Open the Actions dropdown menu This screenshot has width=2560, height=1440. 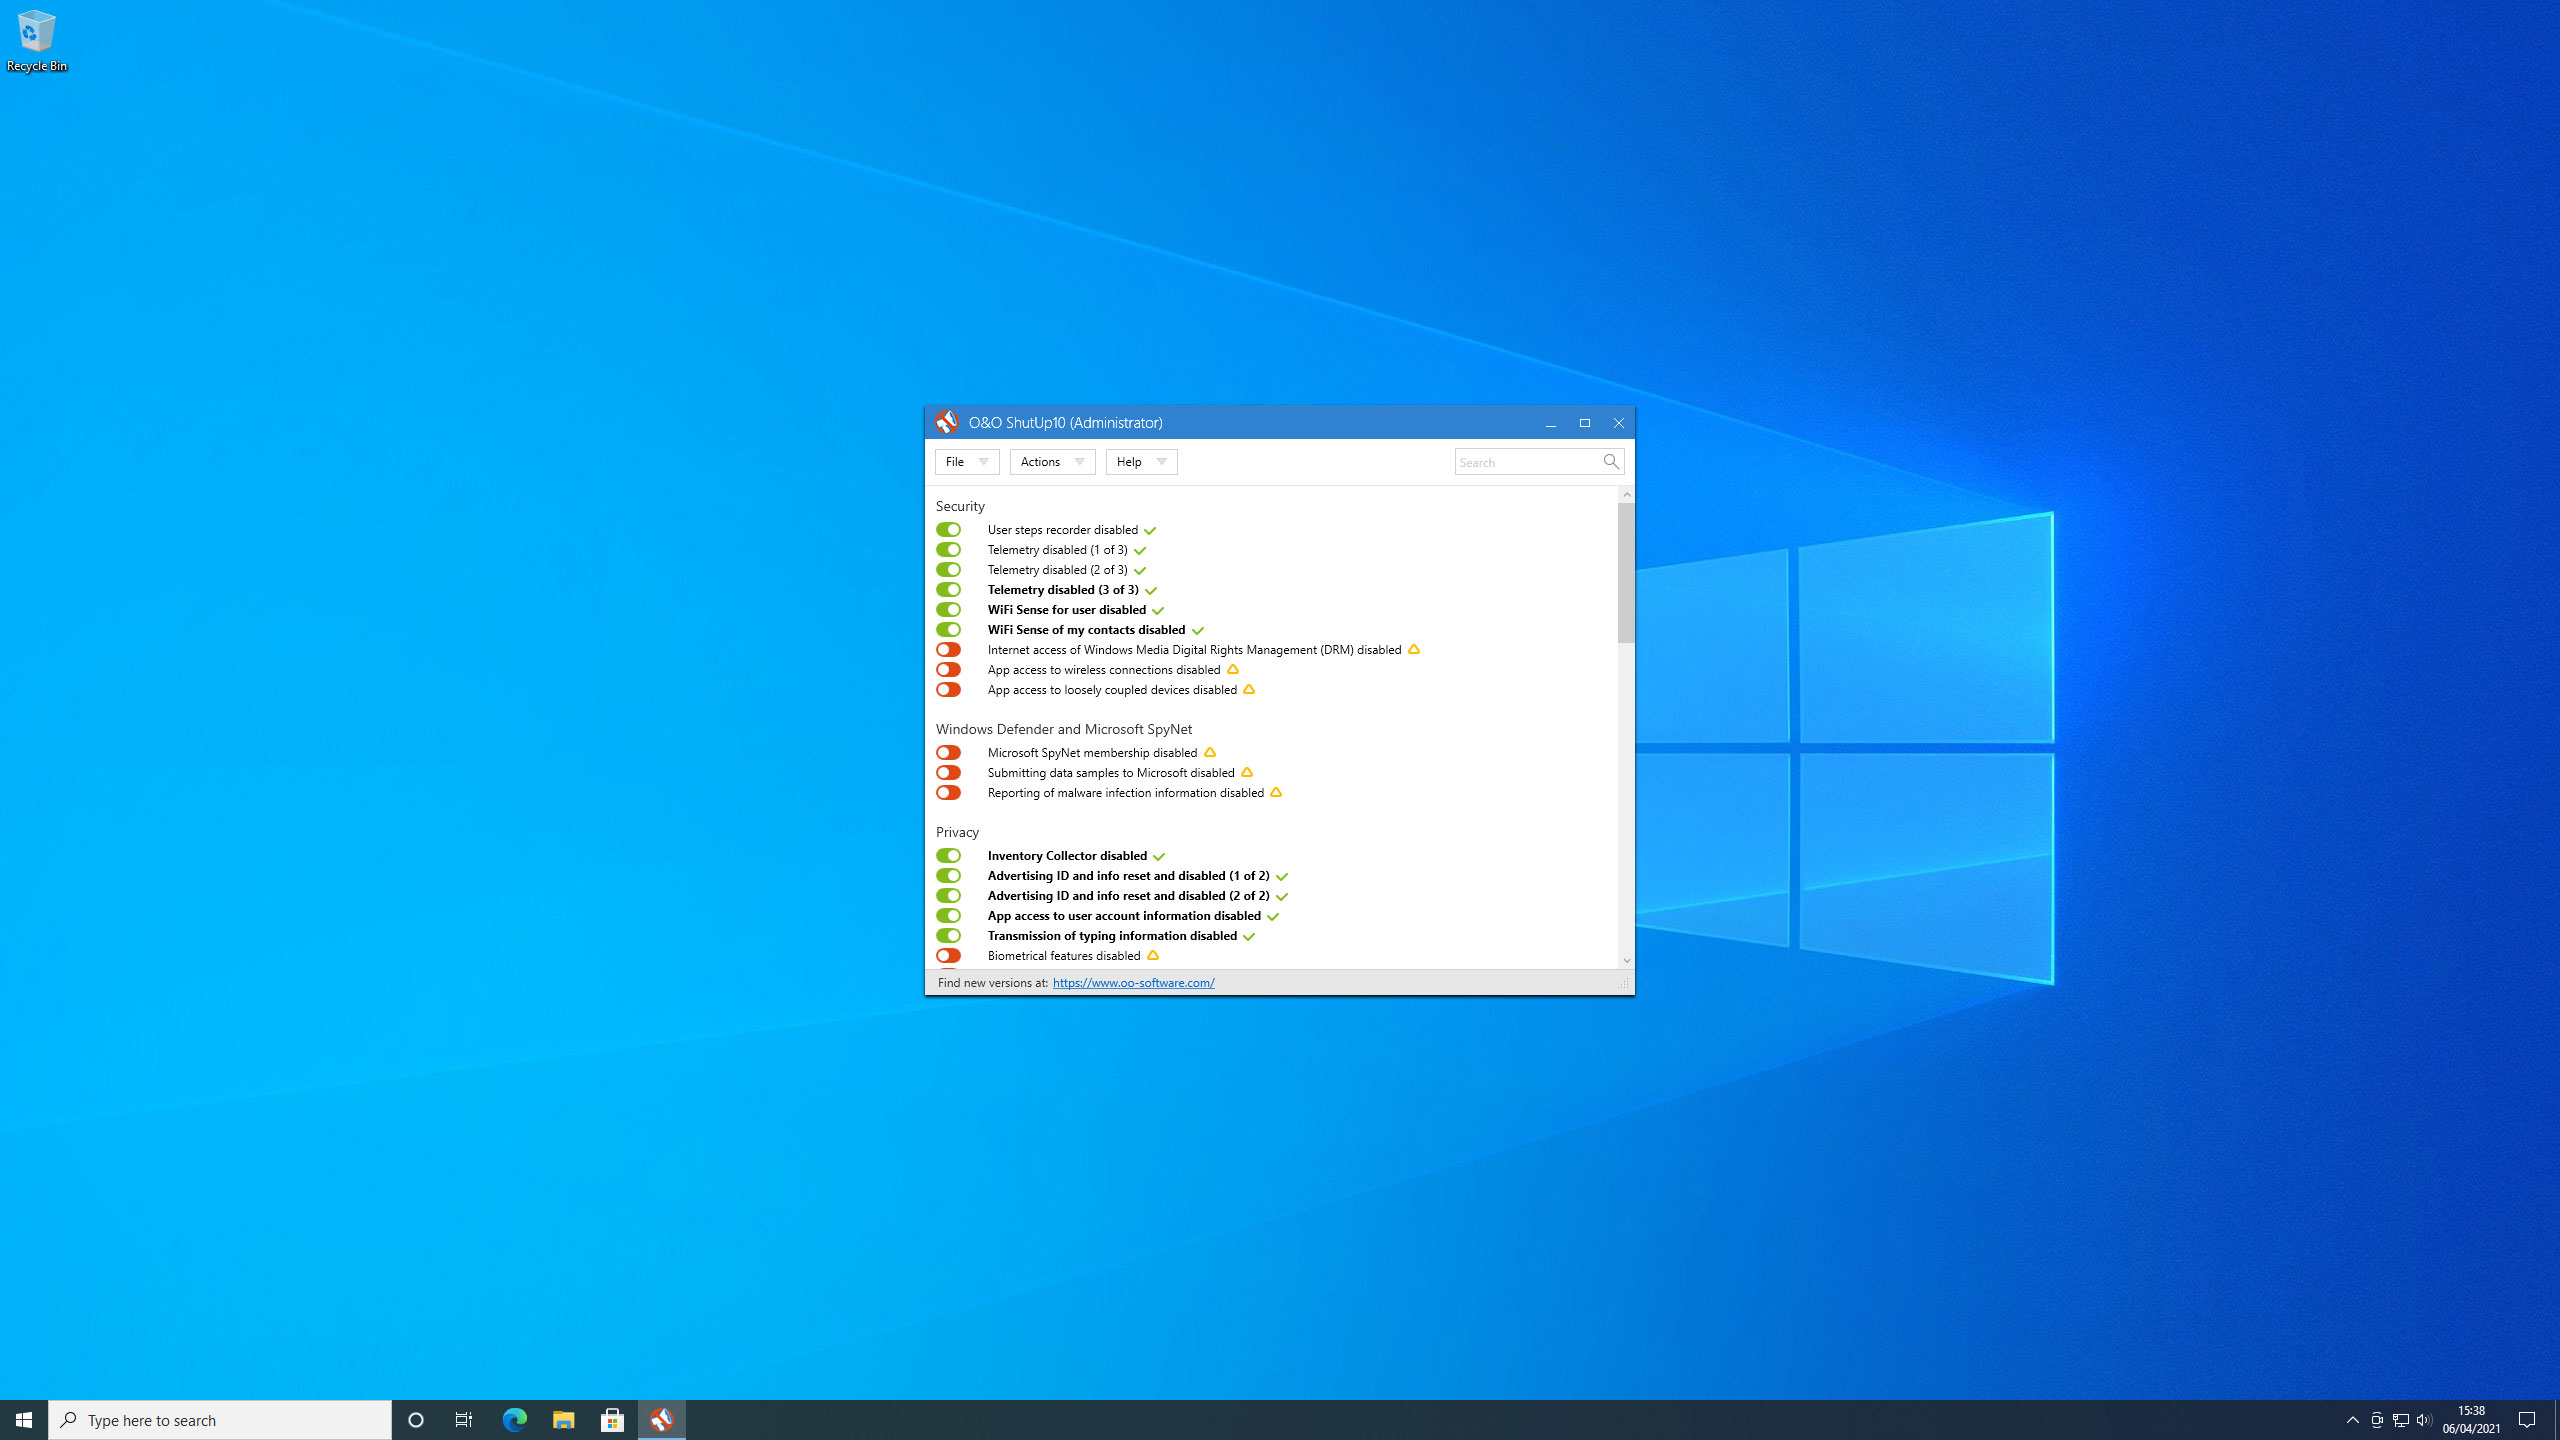(x=1052, y=461)
